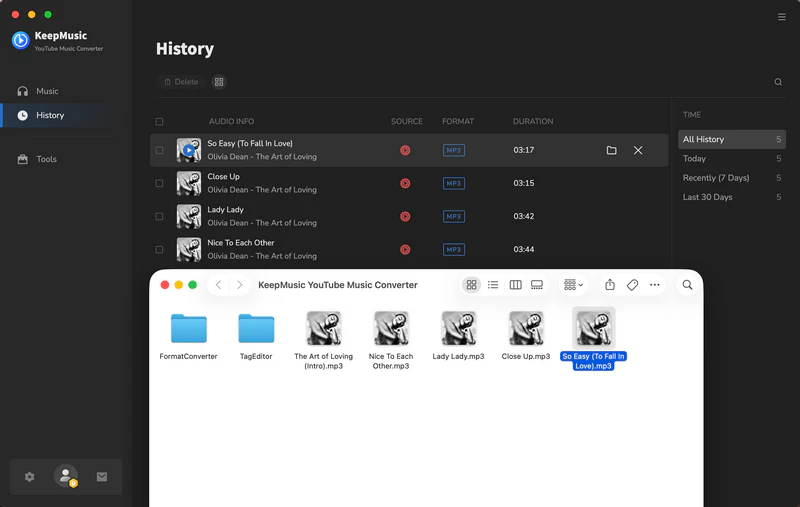This screenshot has height=507, width=800.
Task: Check the Close Up row checkbox
Action: pyautogui.click(x=159, y=184)
